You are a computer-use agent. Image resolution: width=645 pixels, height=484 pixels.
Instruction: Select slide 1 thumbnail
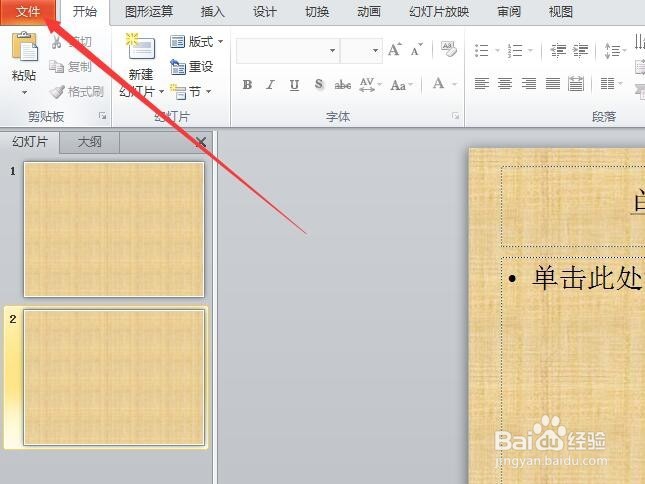coord(114,229)
